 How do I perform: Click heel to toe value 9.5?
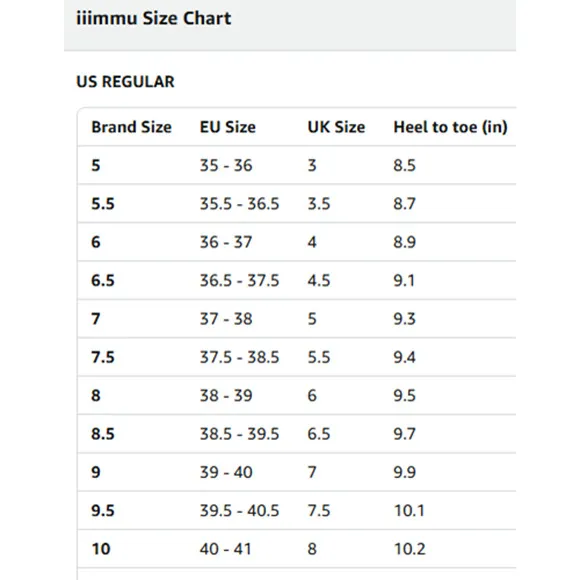(x=404, y=396)
